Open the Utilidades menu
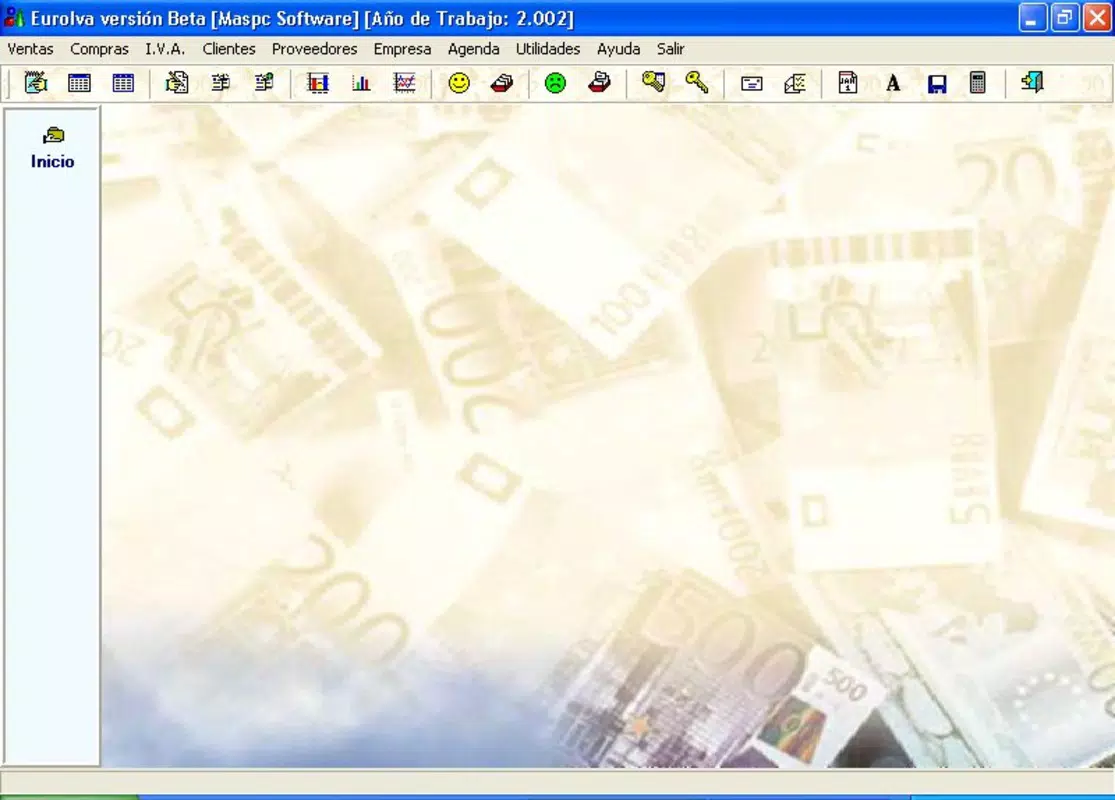Screen dimensions: 1115x800 point(548,49)
